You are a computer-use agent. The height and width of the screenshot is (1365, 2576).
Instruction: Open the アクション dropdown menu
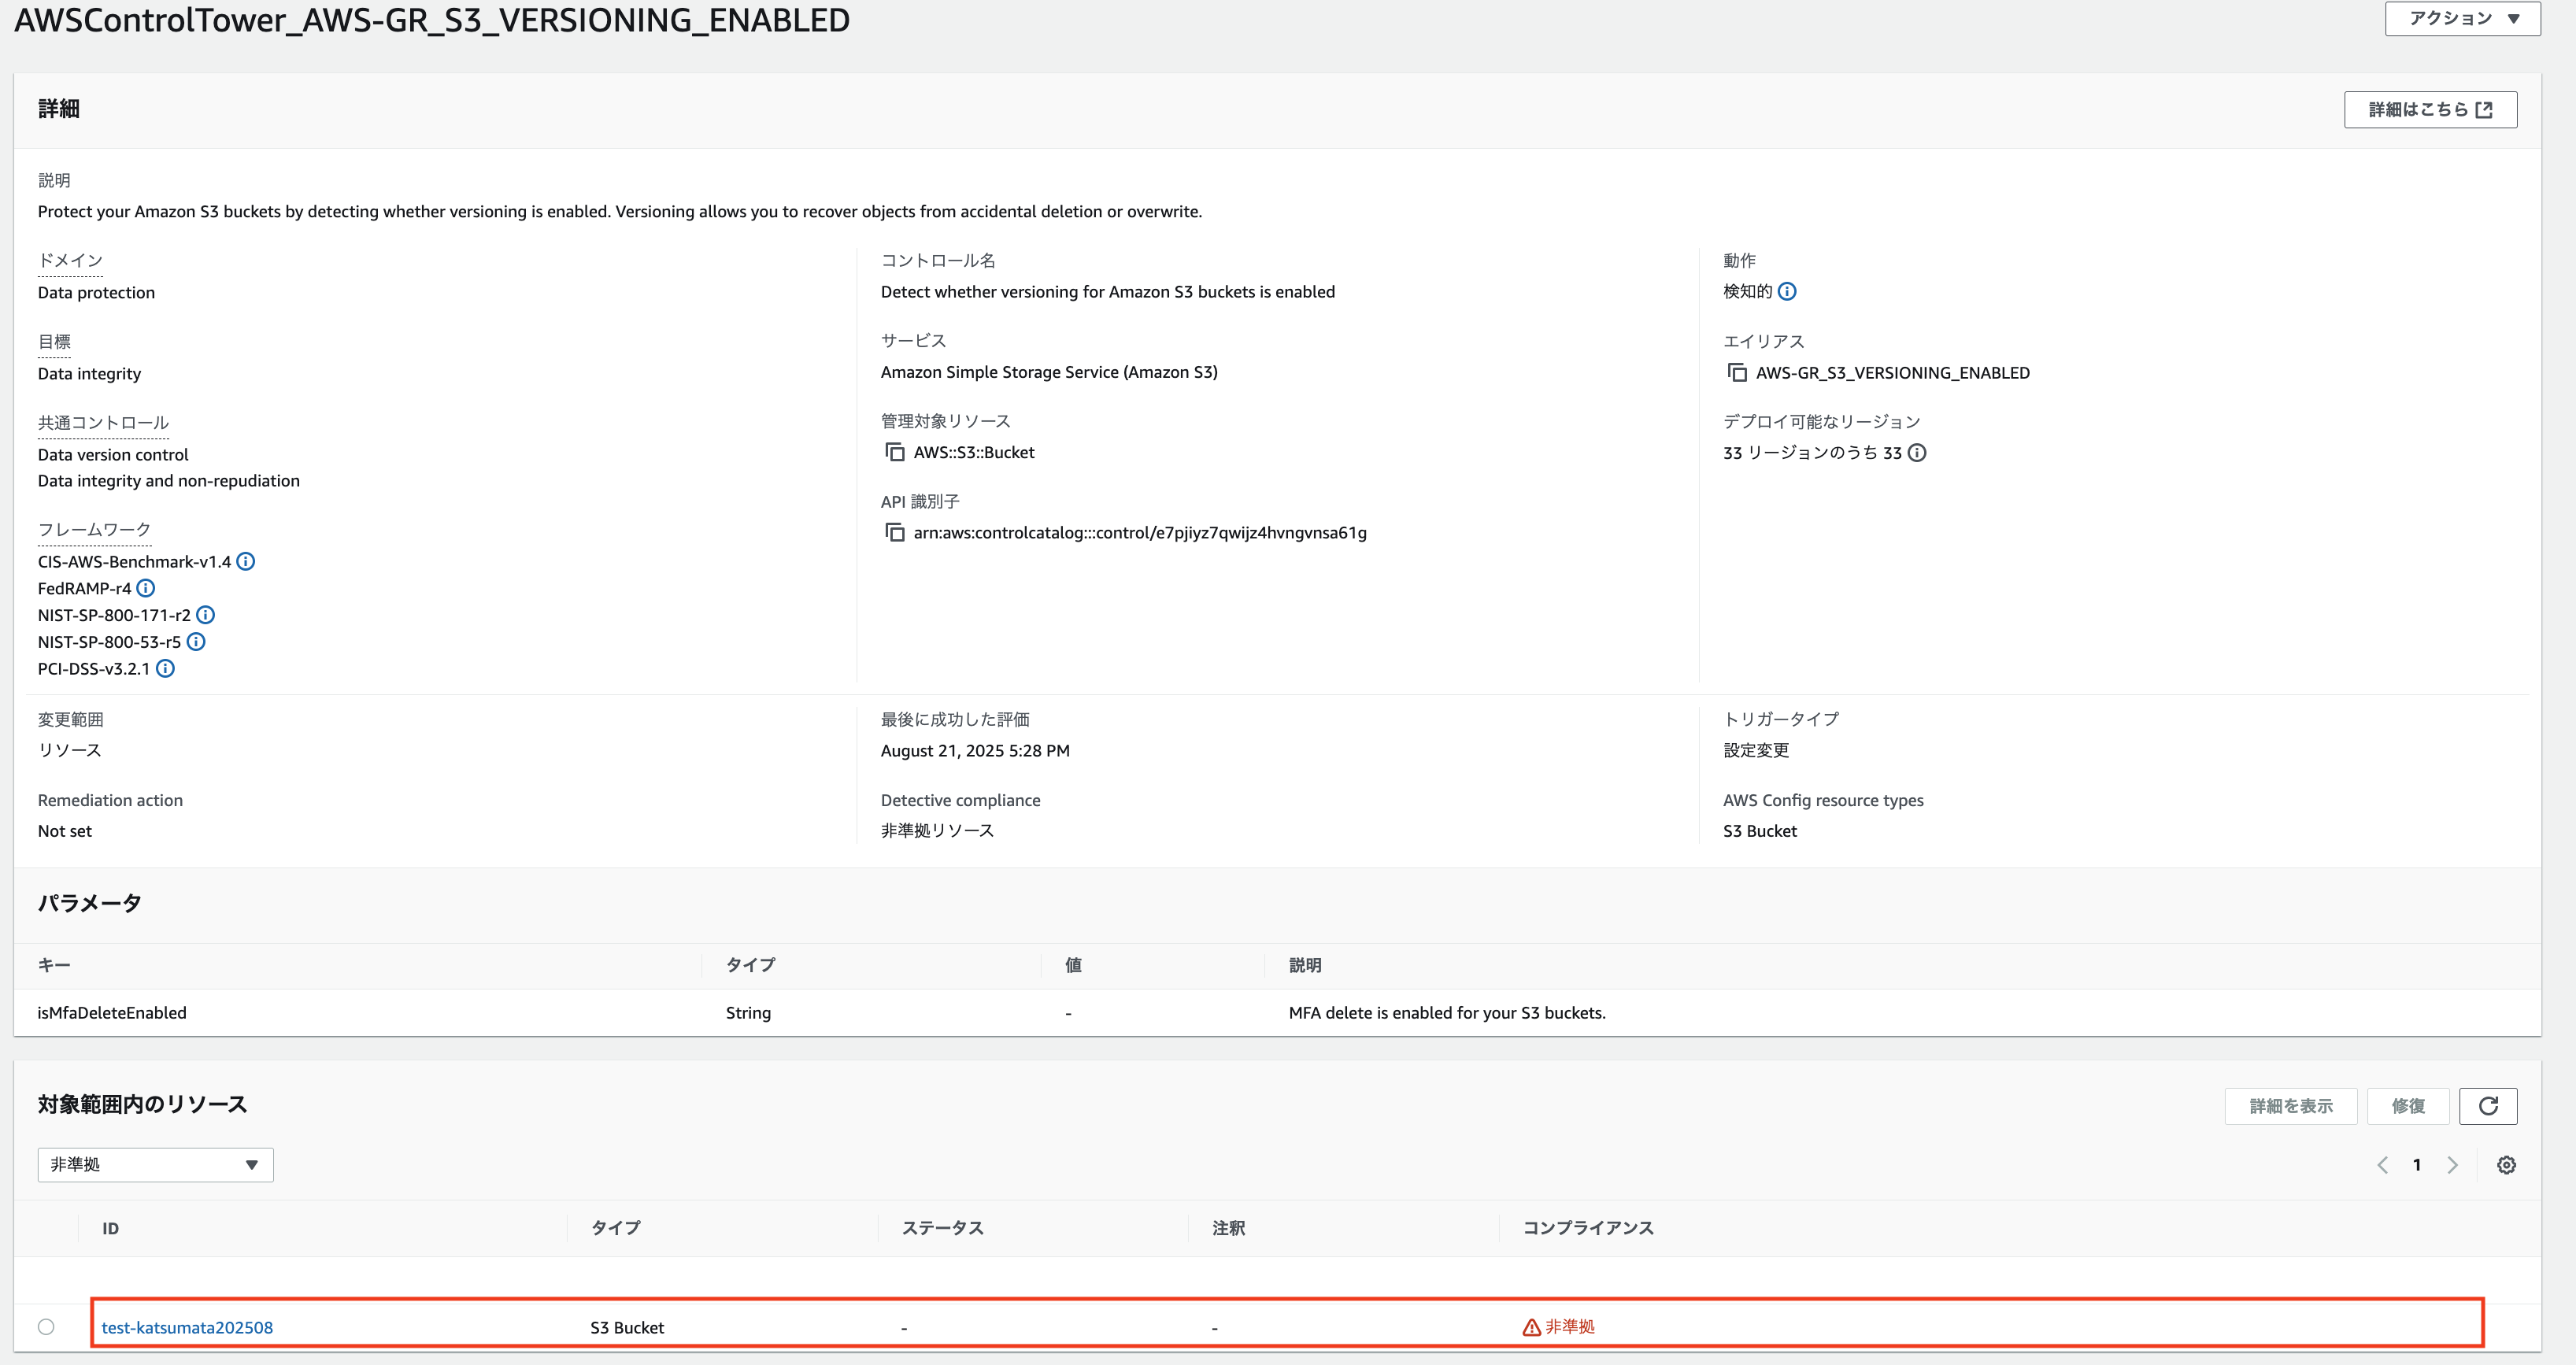click(x=2462, y=18)
